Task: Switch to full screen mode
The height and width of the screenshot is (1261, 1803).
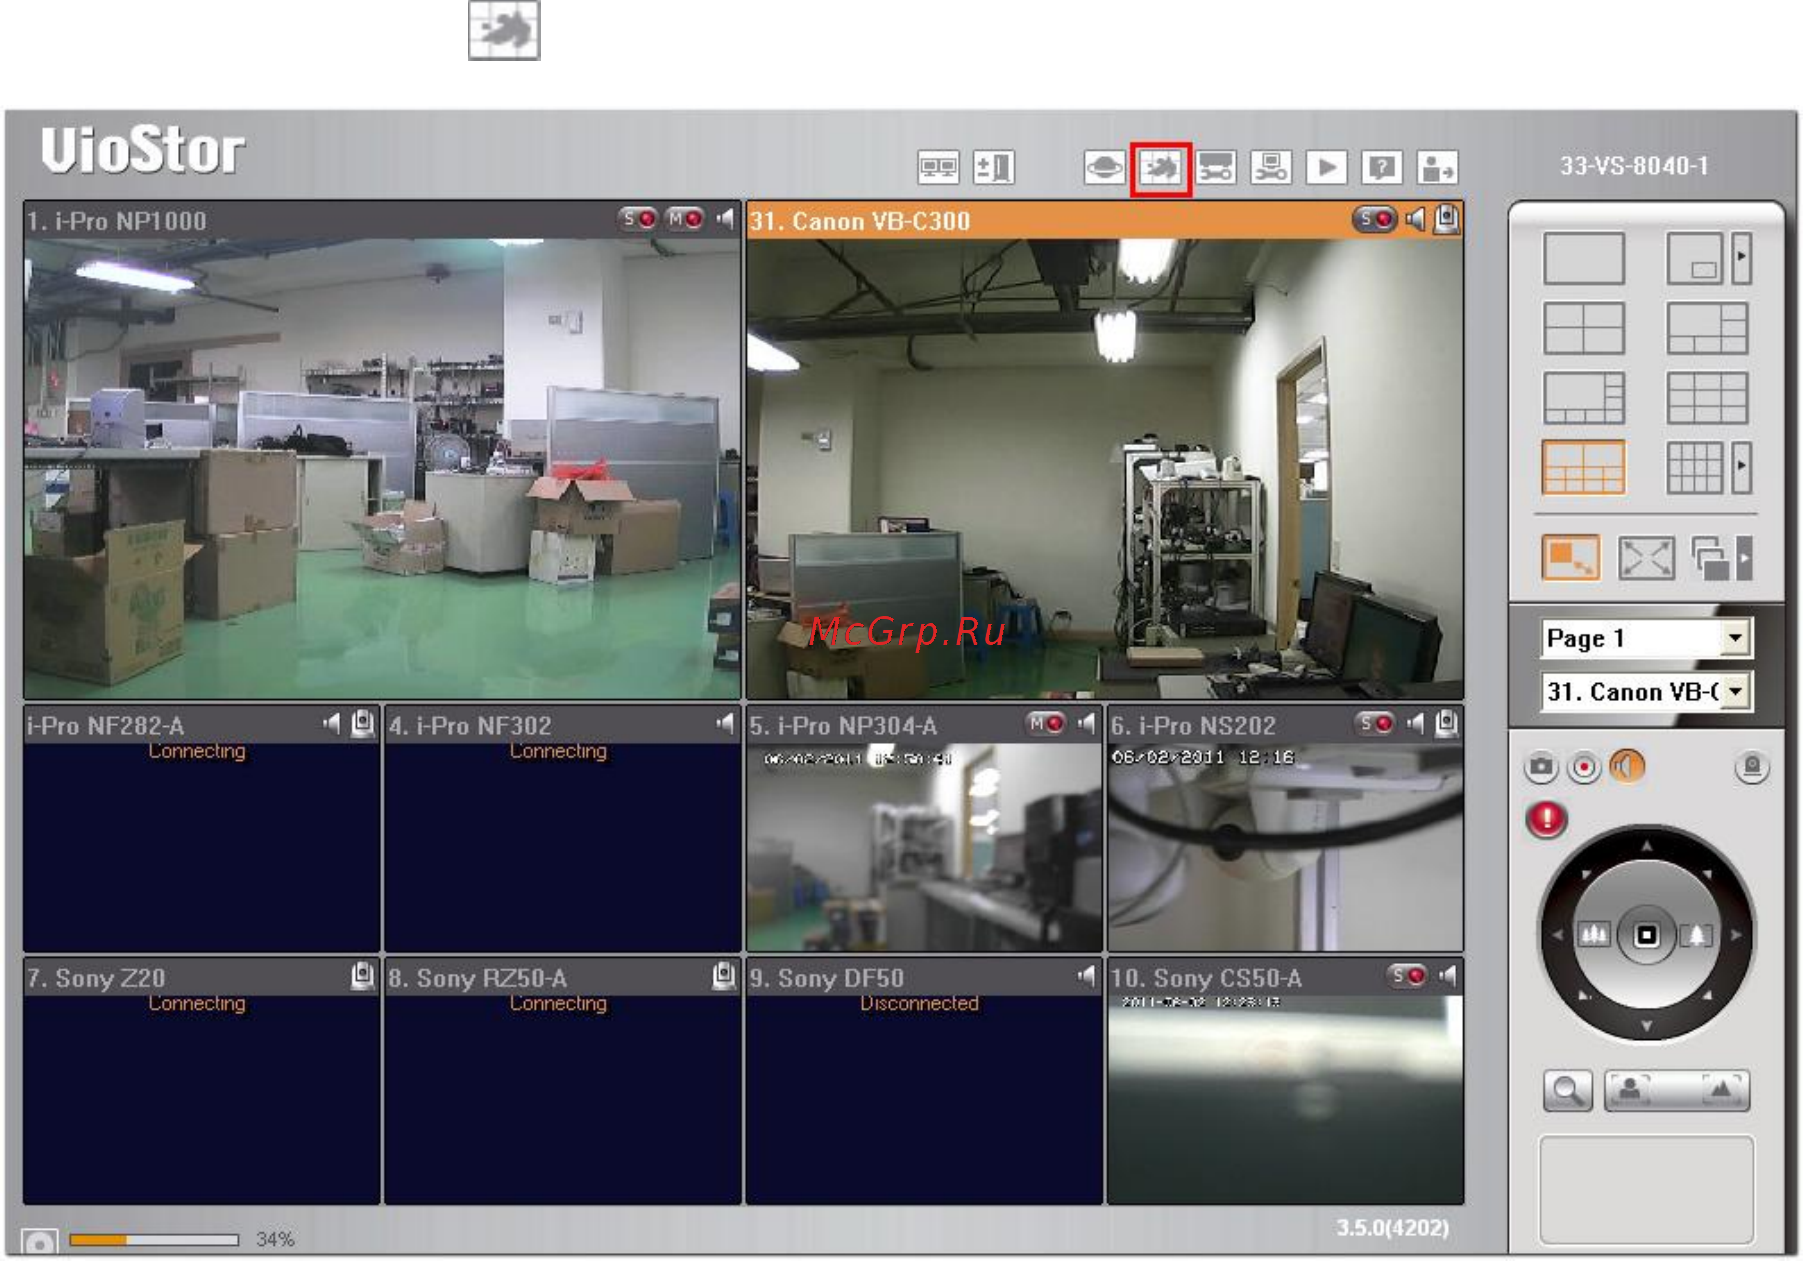Action: pos(1646,558)
